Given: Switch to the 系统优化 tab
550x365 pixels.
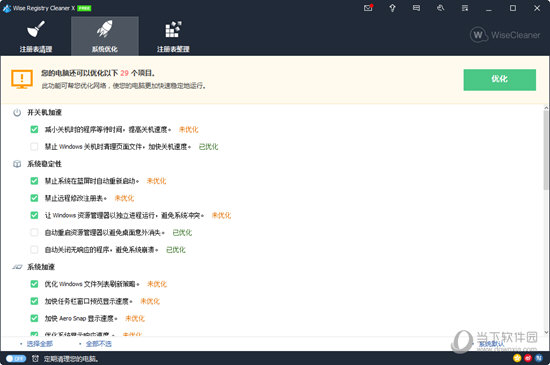Looking at the screenshot, I should pos(105,36).
